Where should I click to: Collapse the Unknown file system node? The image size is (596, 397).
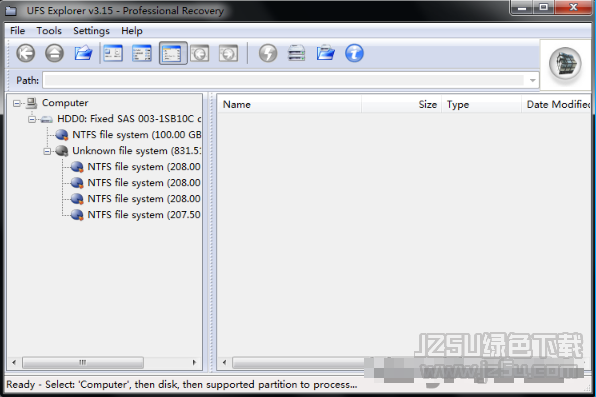click(x=47, y=151)
